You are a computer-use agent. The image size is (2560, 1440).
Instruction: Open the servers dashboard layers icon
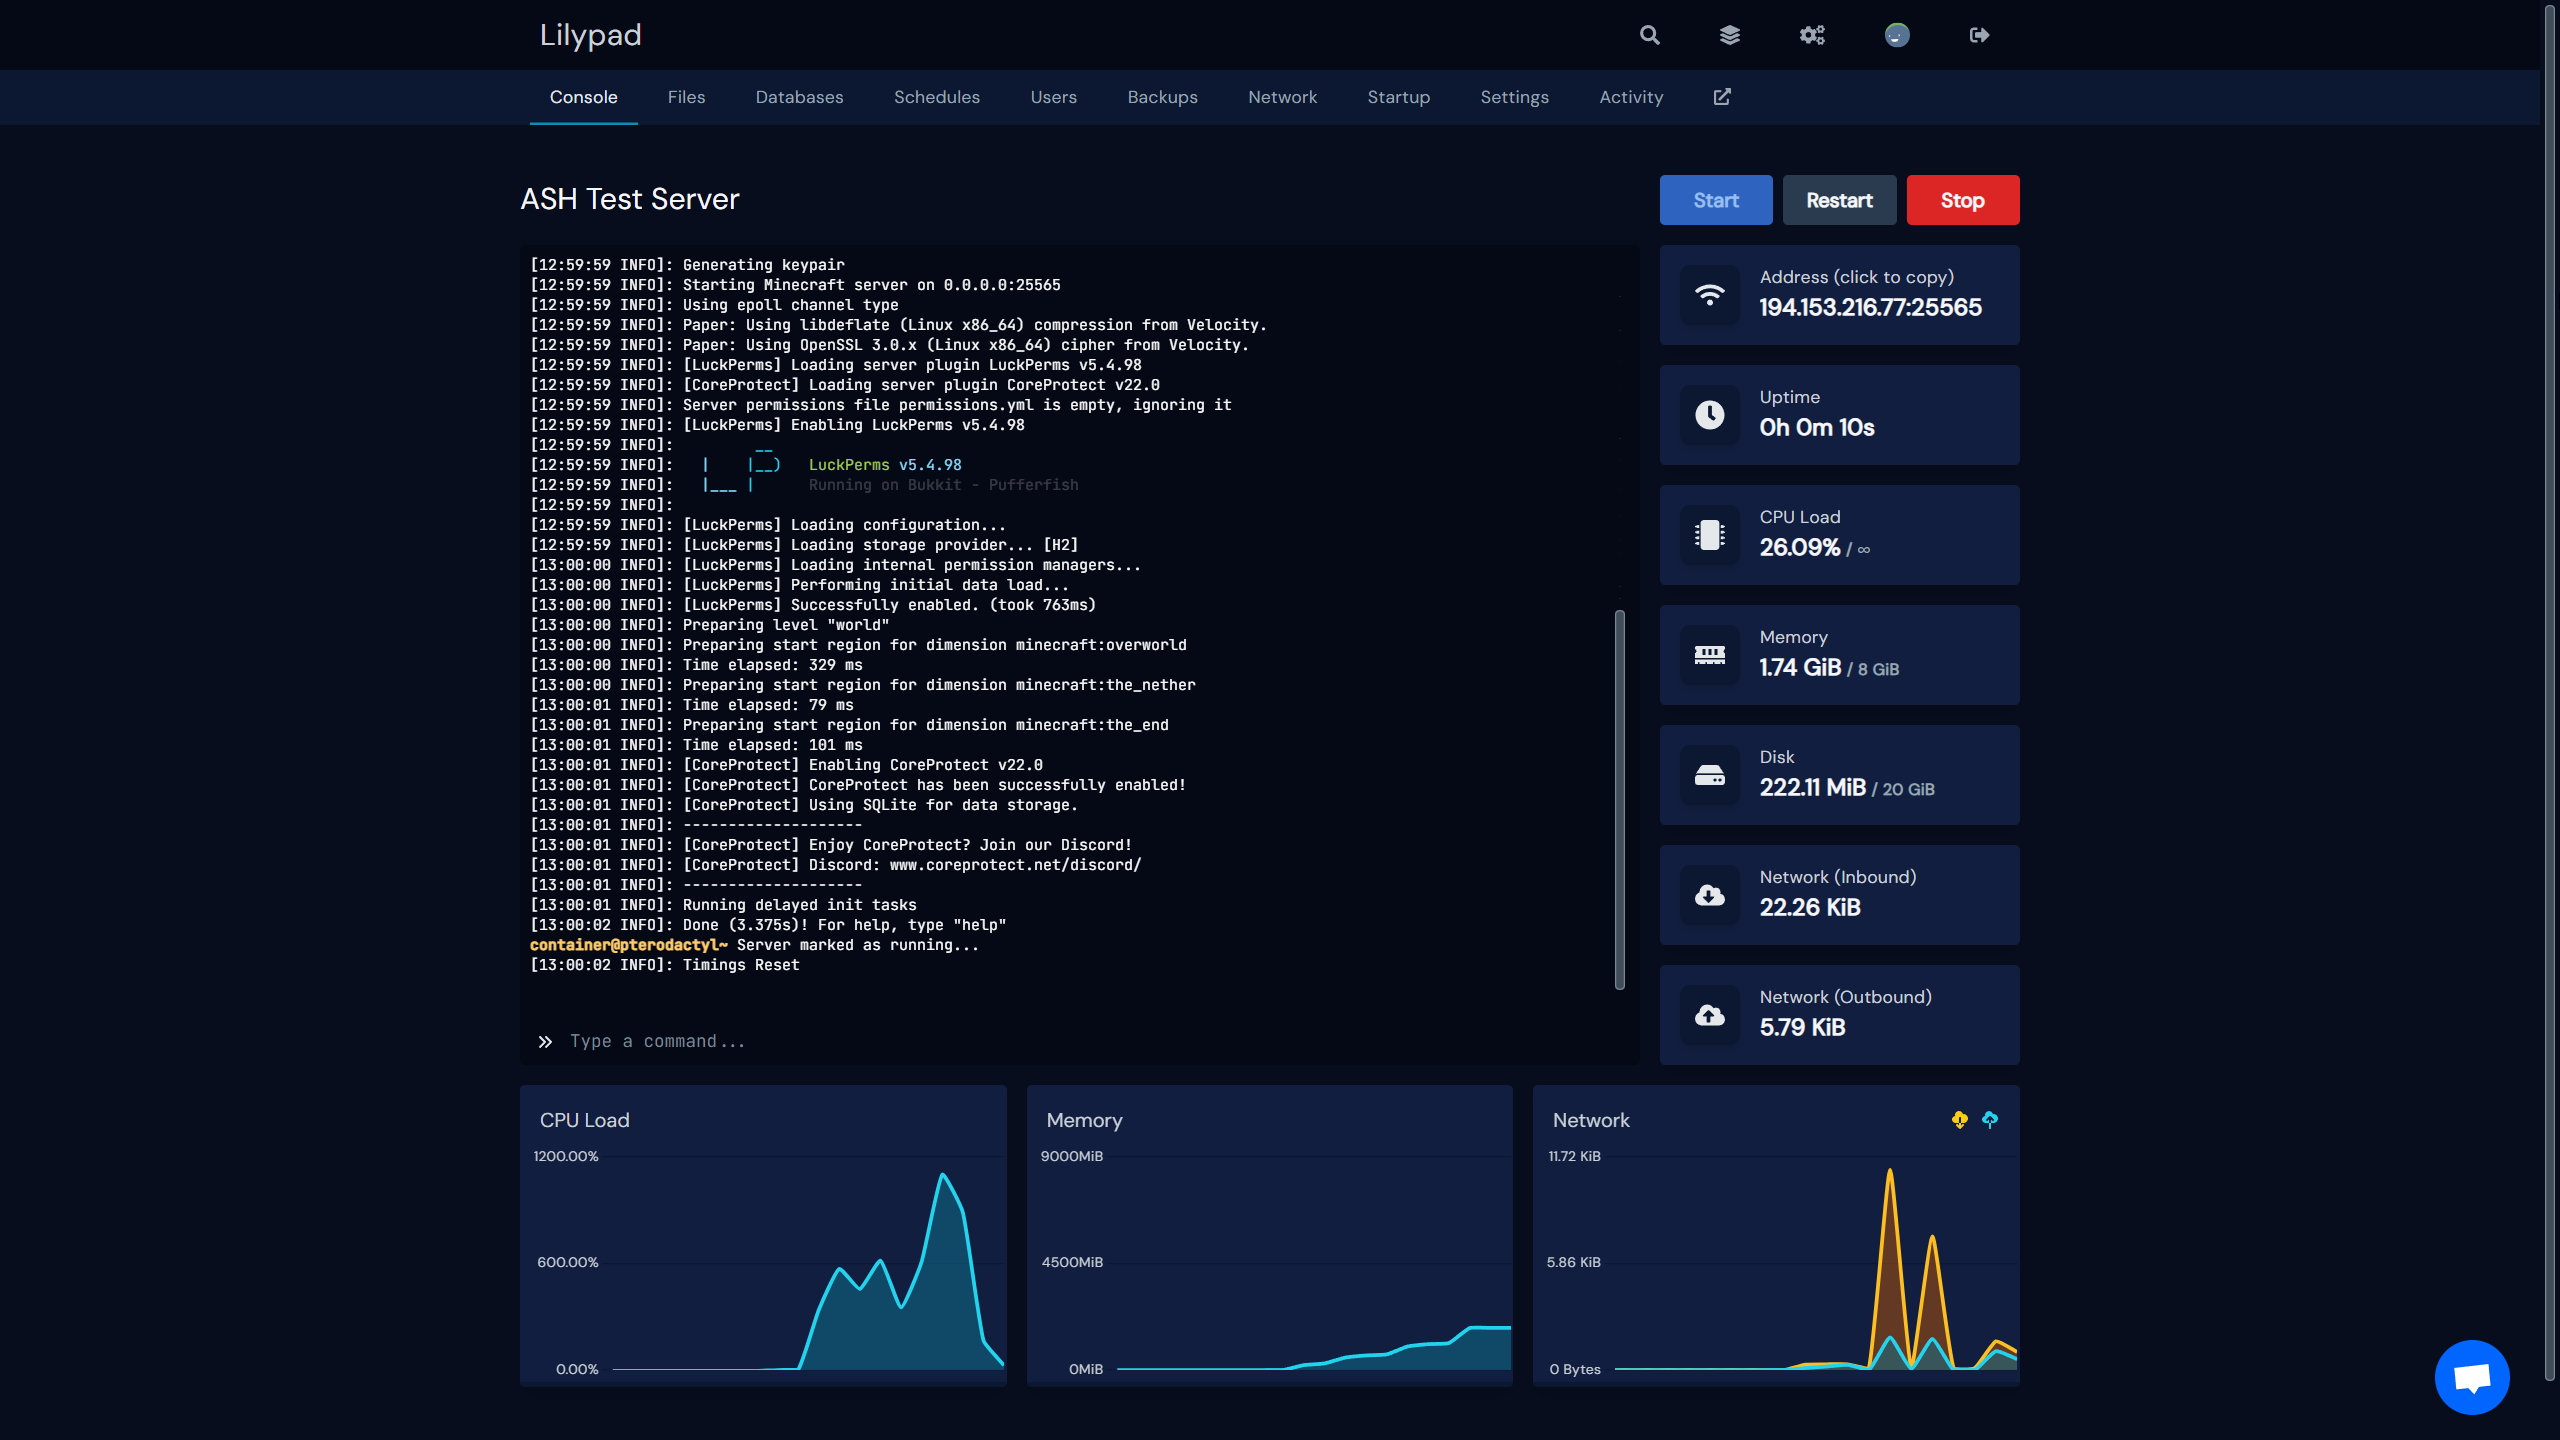coord(1730,35)
